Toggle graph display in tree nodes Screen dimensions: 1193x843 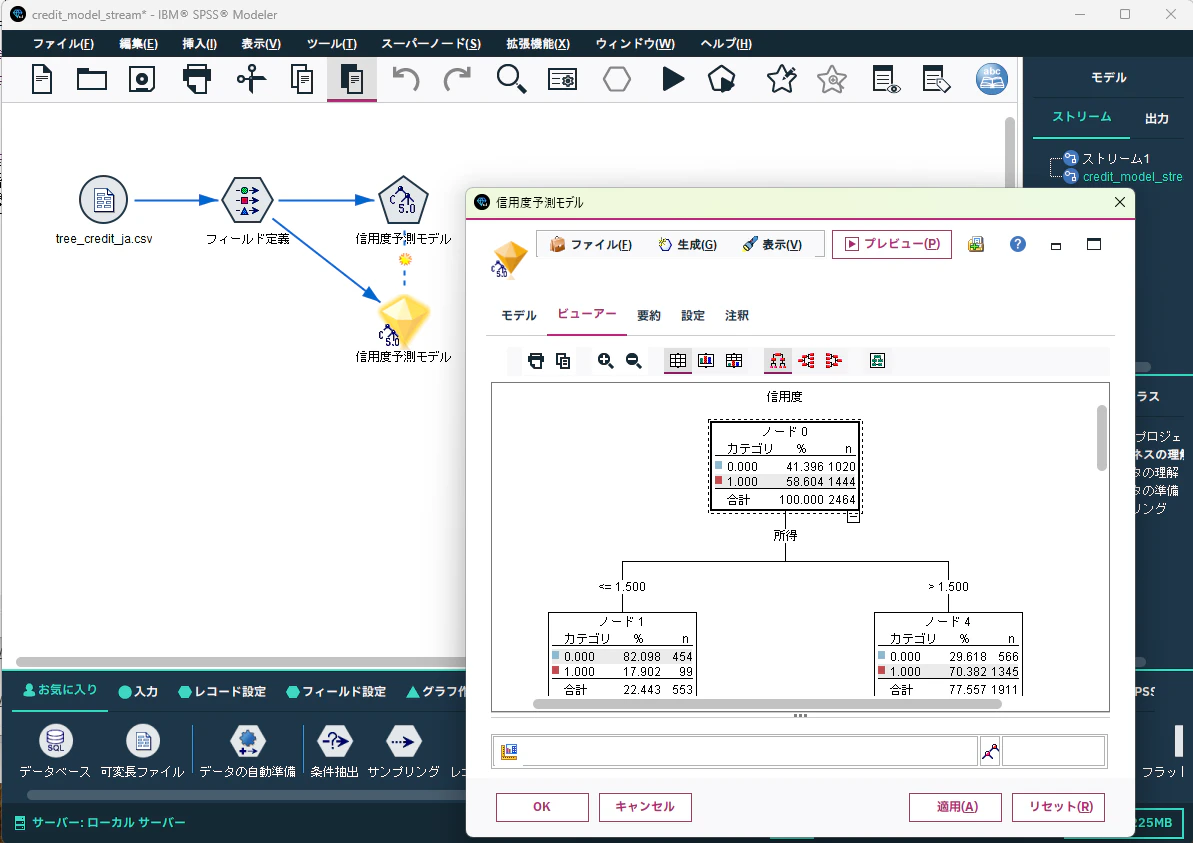pos(706,361)
